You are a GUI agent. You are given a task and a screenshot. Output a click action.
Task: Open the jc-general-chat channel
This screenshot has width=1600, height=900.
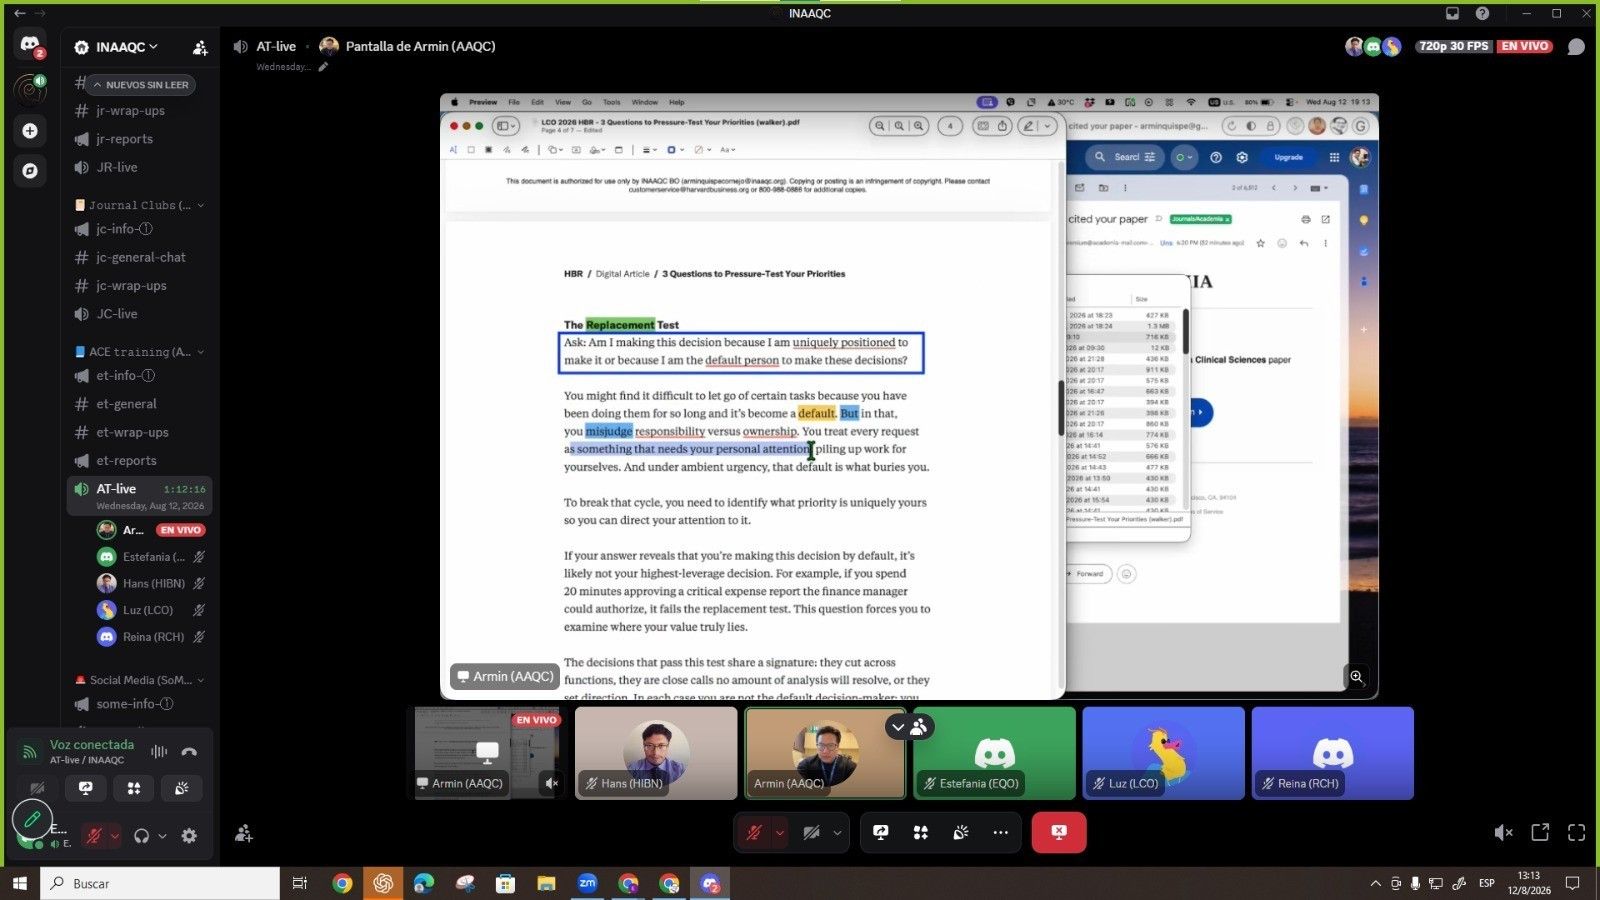pos(139,257)
